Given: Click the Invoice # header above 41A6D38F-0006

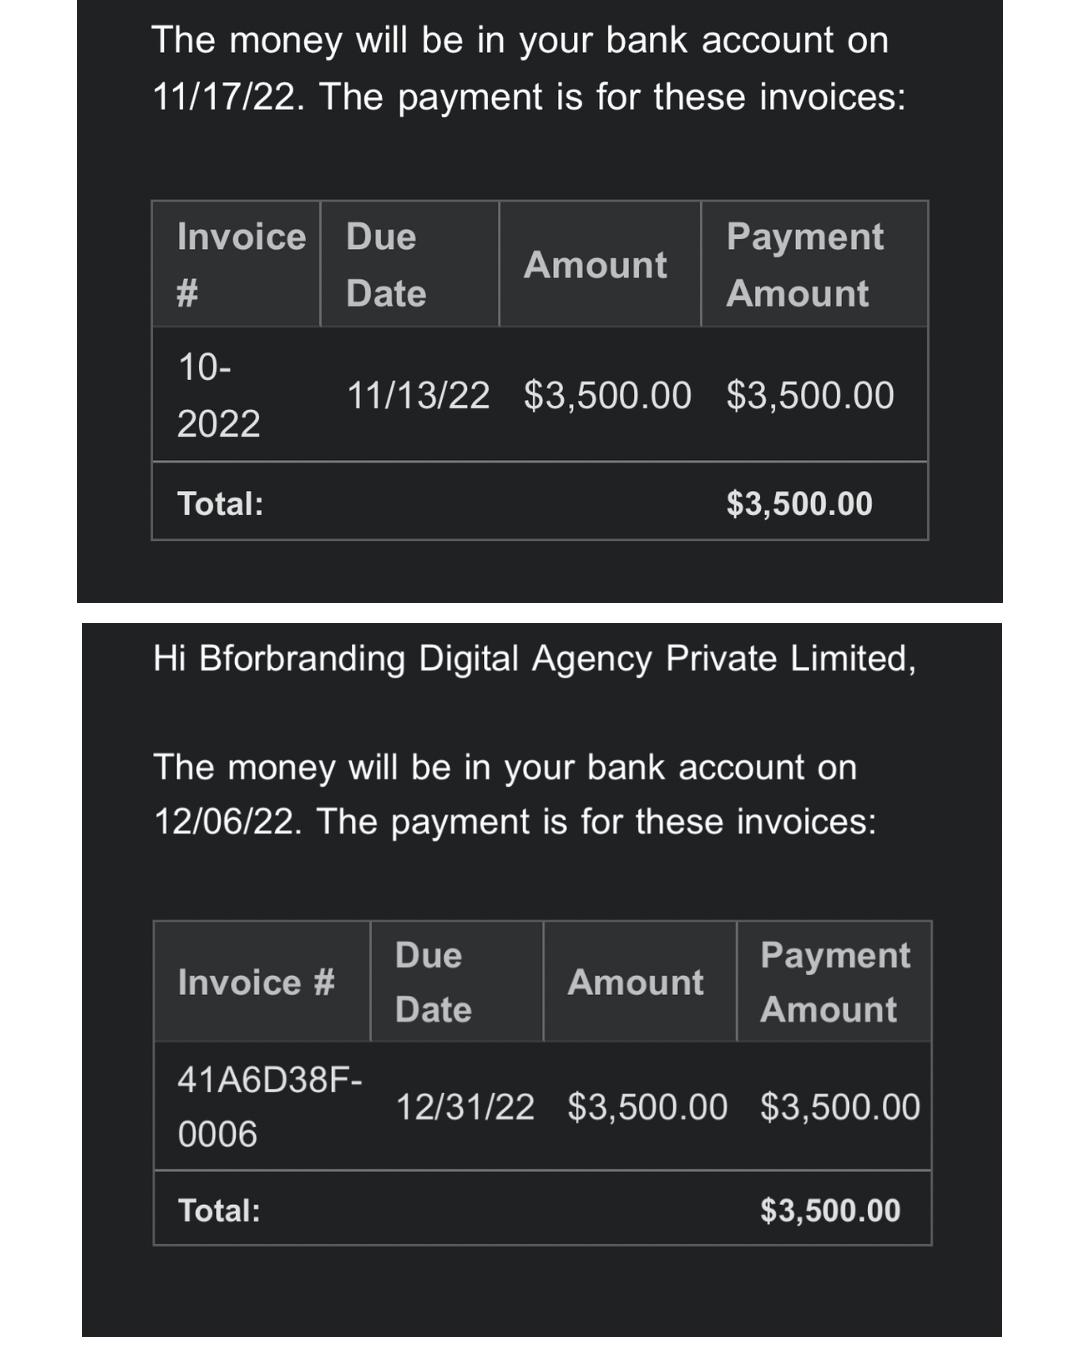Looking at the screenshot, I should click(256, 982).
